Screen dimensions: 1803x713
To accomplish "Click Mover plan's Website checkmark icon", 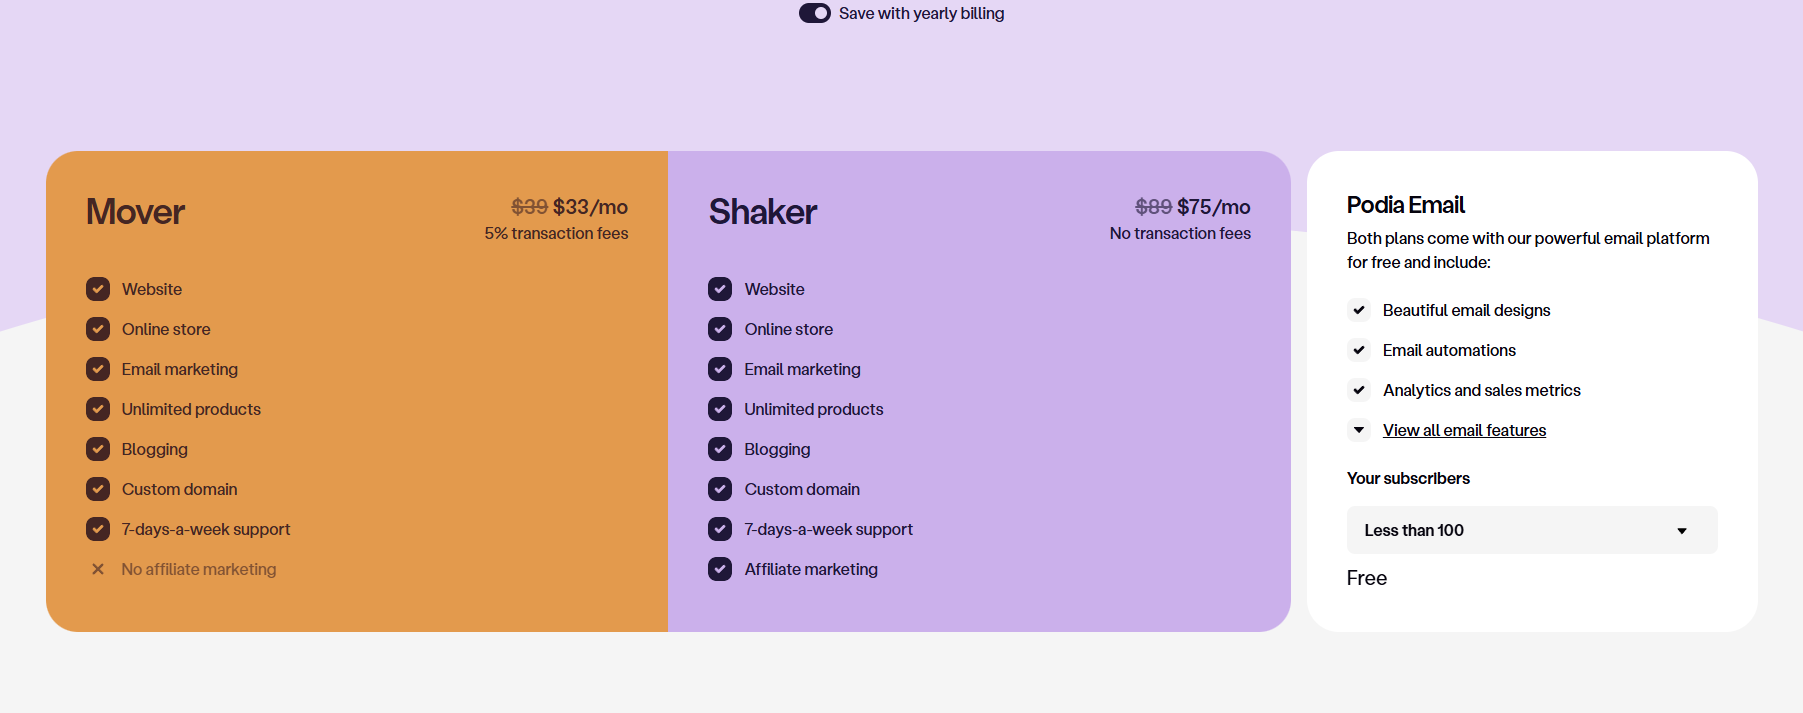I will coord(98,289).
